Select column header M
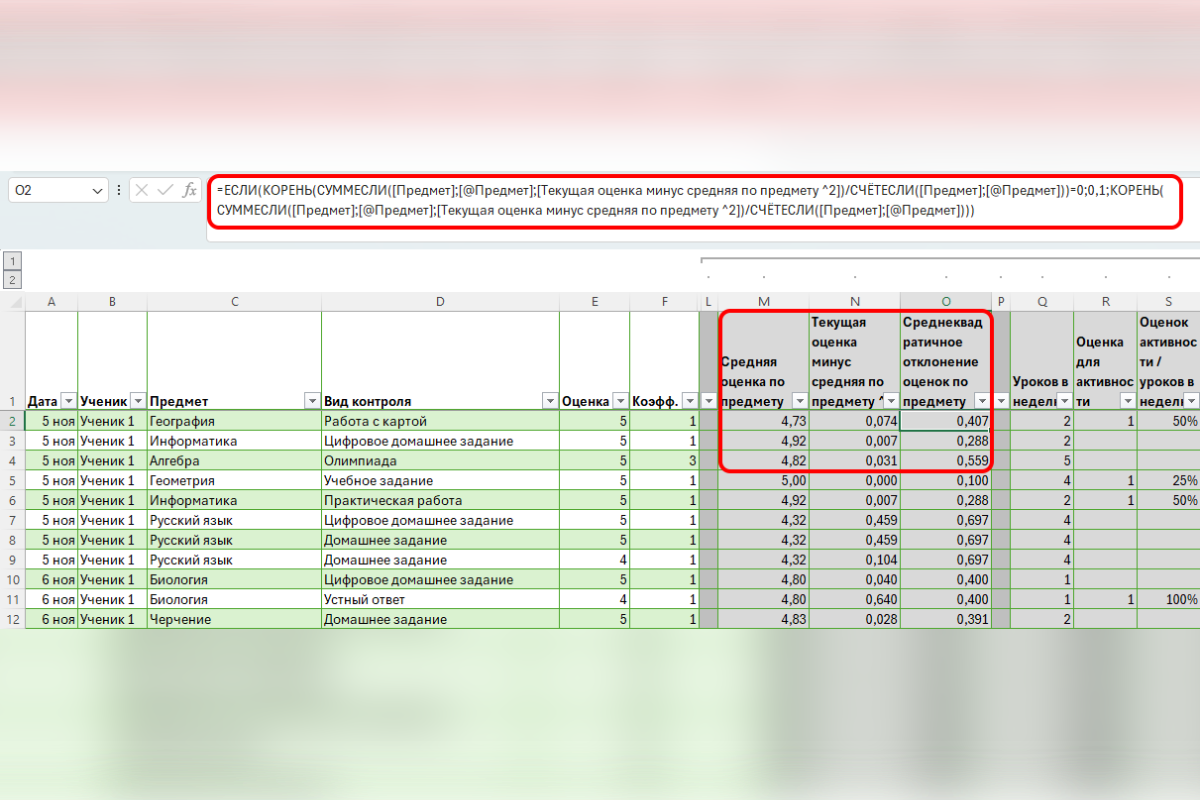1200x800 pixels. tap(764, 301)
